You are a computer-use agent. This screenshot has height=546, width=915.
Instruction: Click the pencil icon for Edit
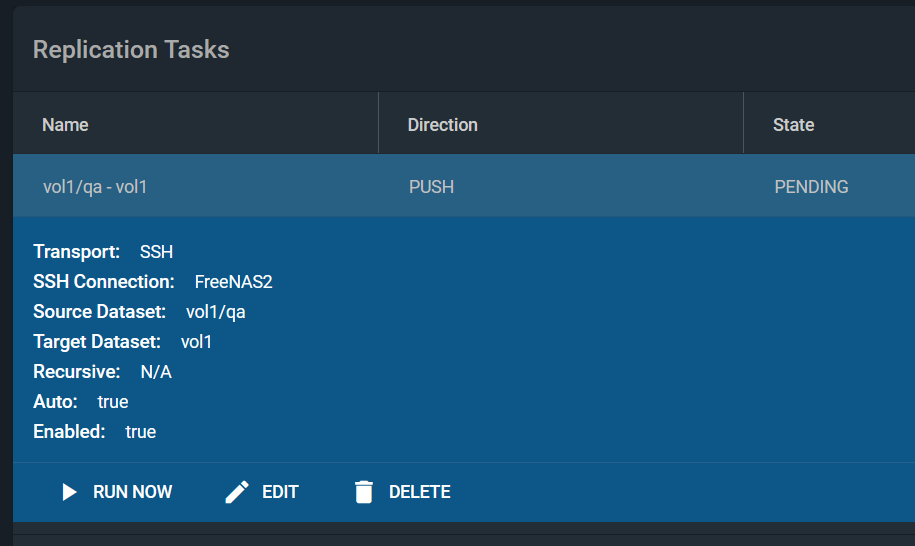click(237, 492)
